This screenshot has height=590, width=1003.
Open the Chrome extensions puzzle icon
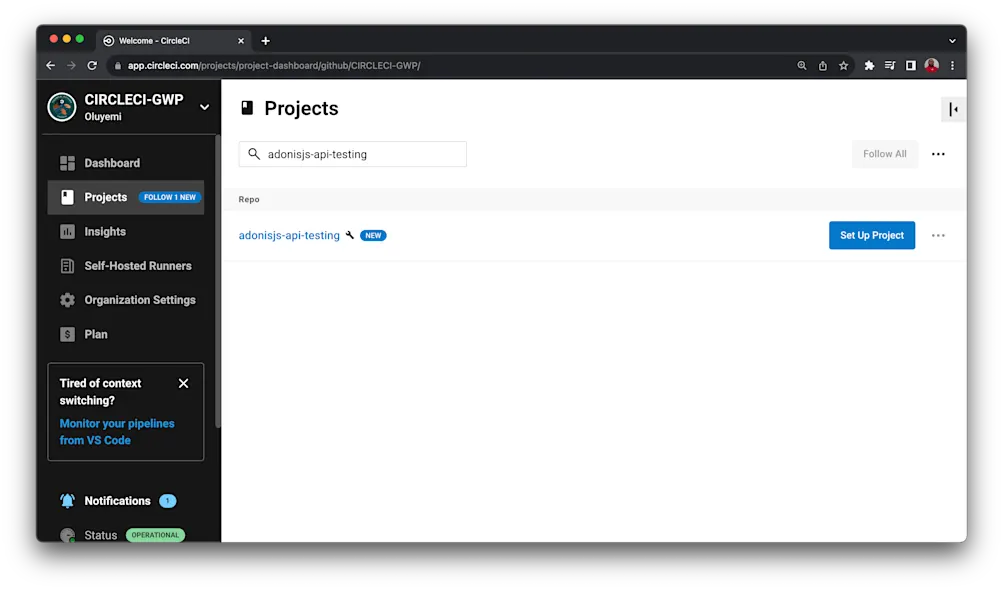tap(869, 64)
